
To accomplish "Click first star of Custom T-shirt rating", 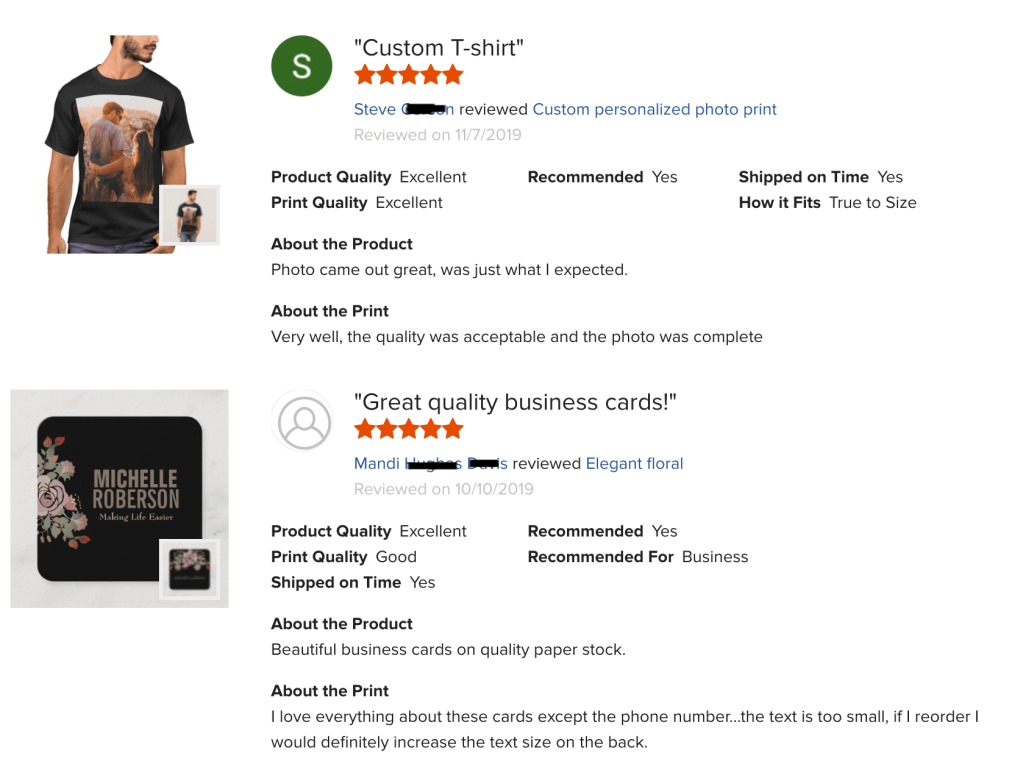I will click(364, 75).
